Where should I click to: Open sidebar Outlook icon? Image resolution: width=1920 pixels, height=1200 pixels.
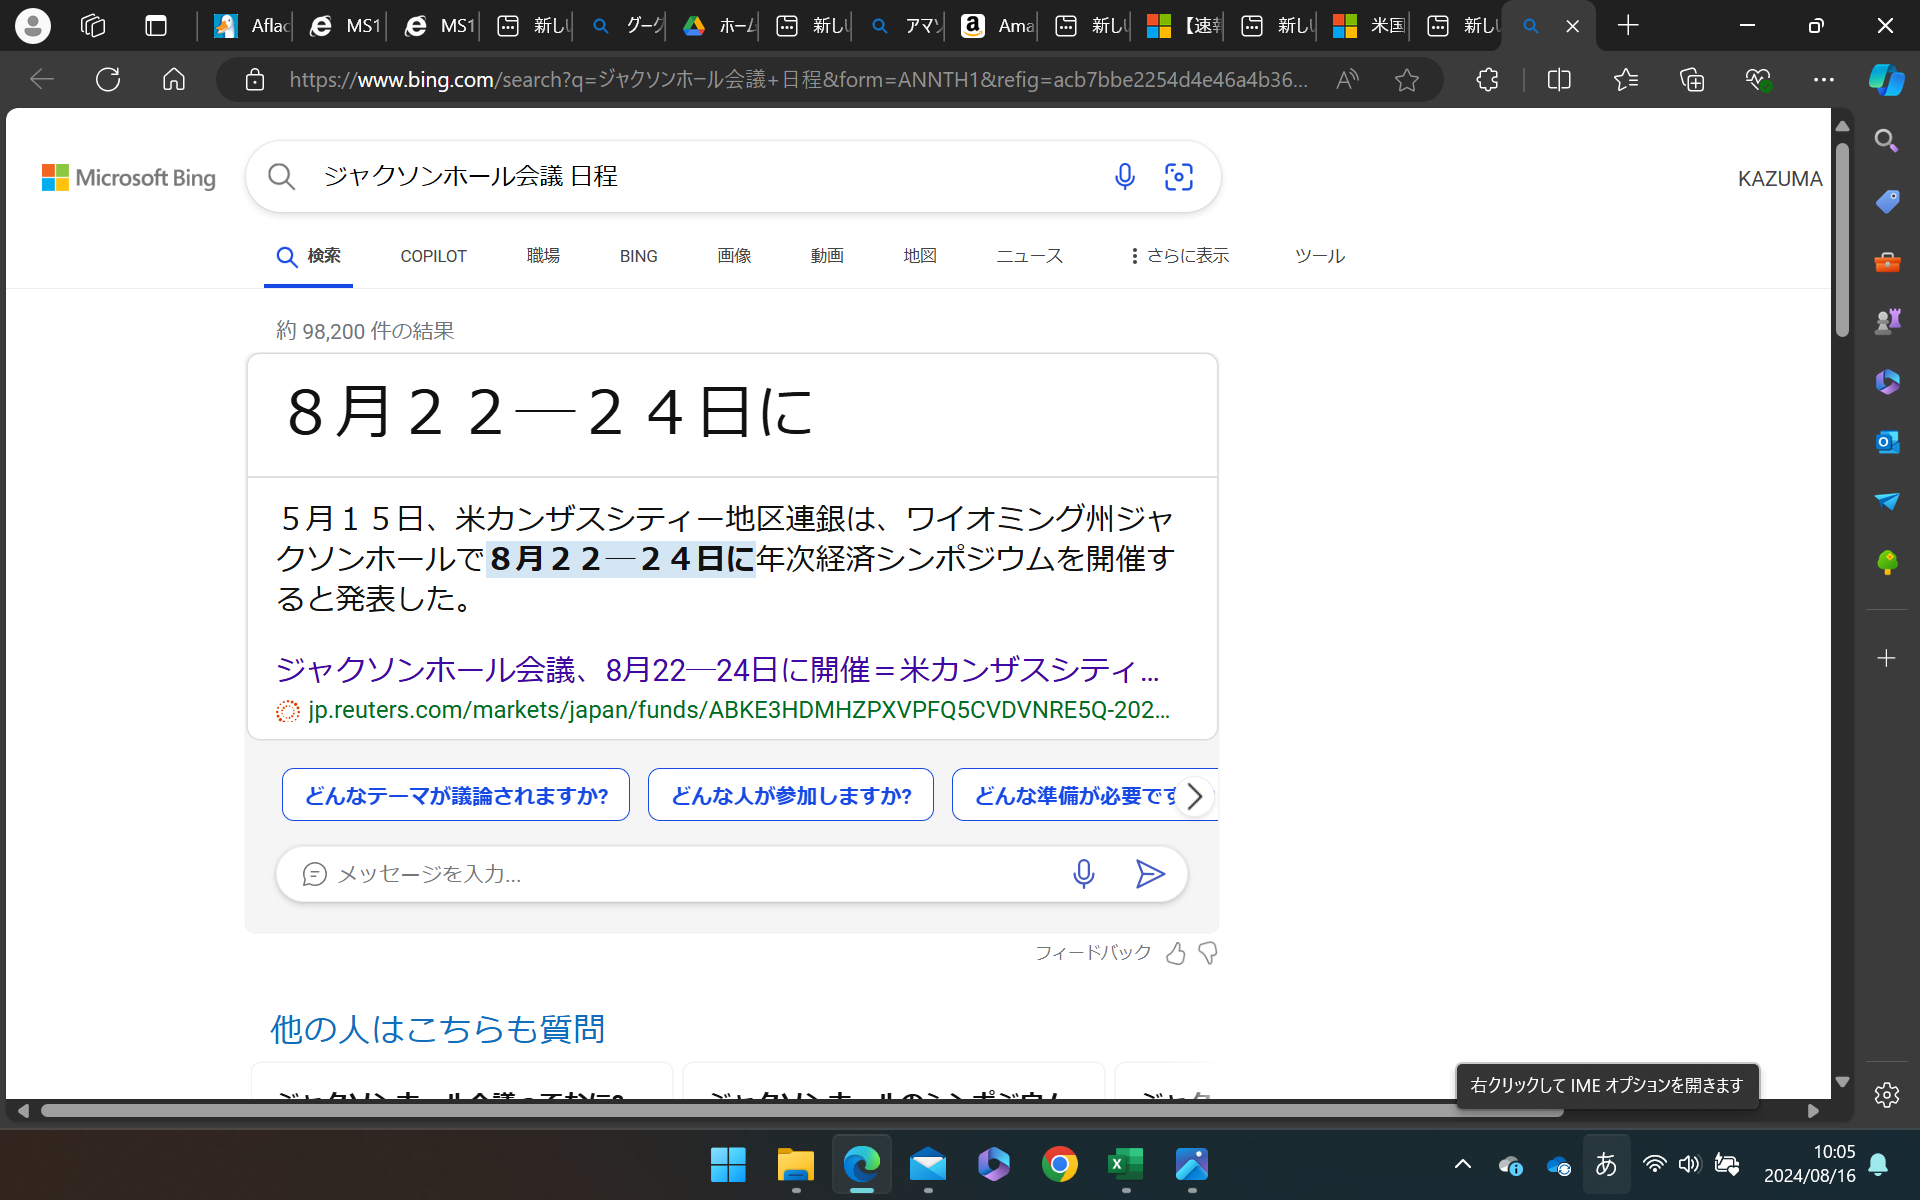click(x=1887, y=441)
